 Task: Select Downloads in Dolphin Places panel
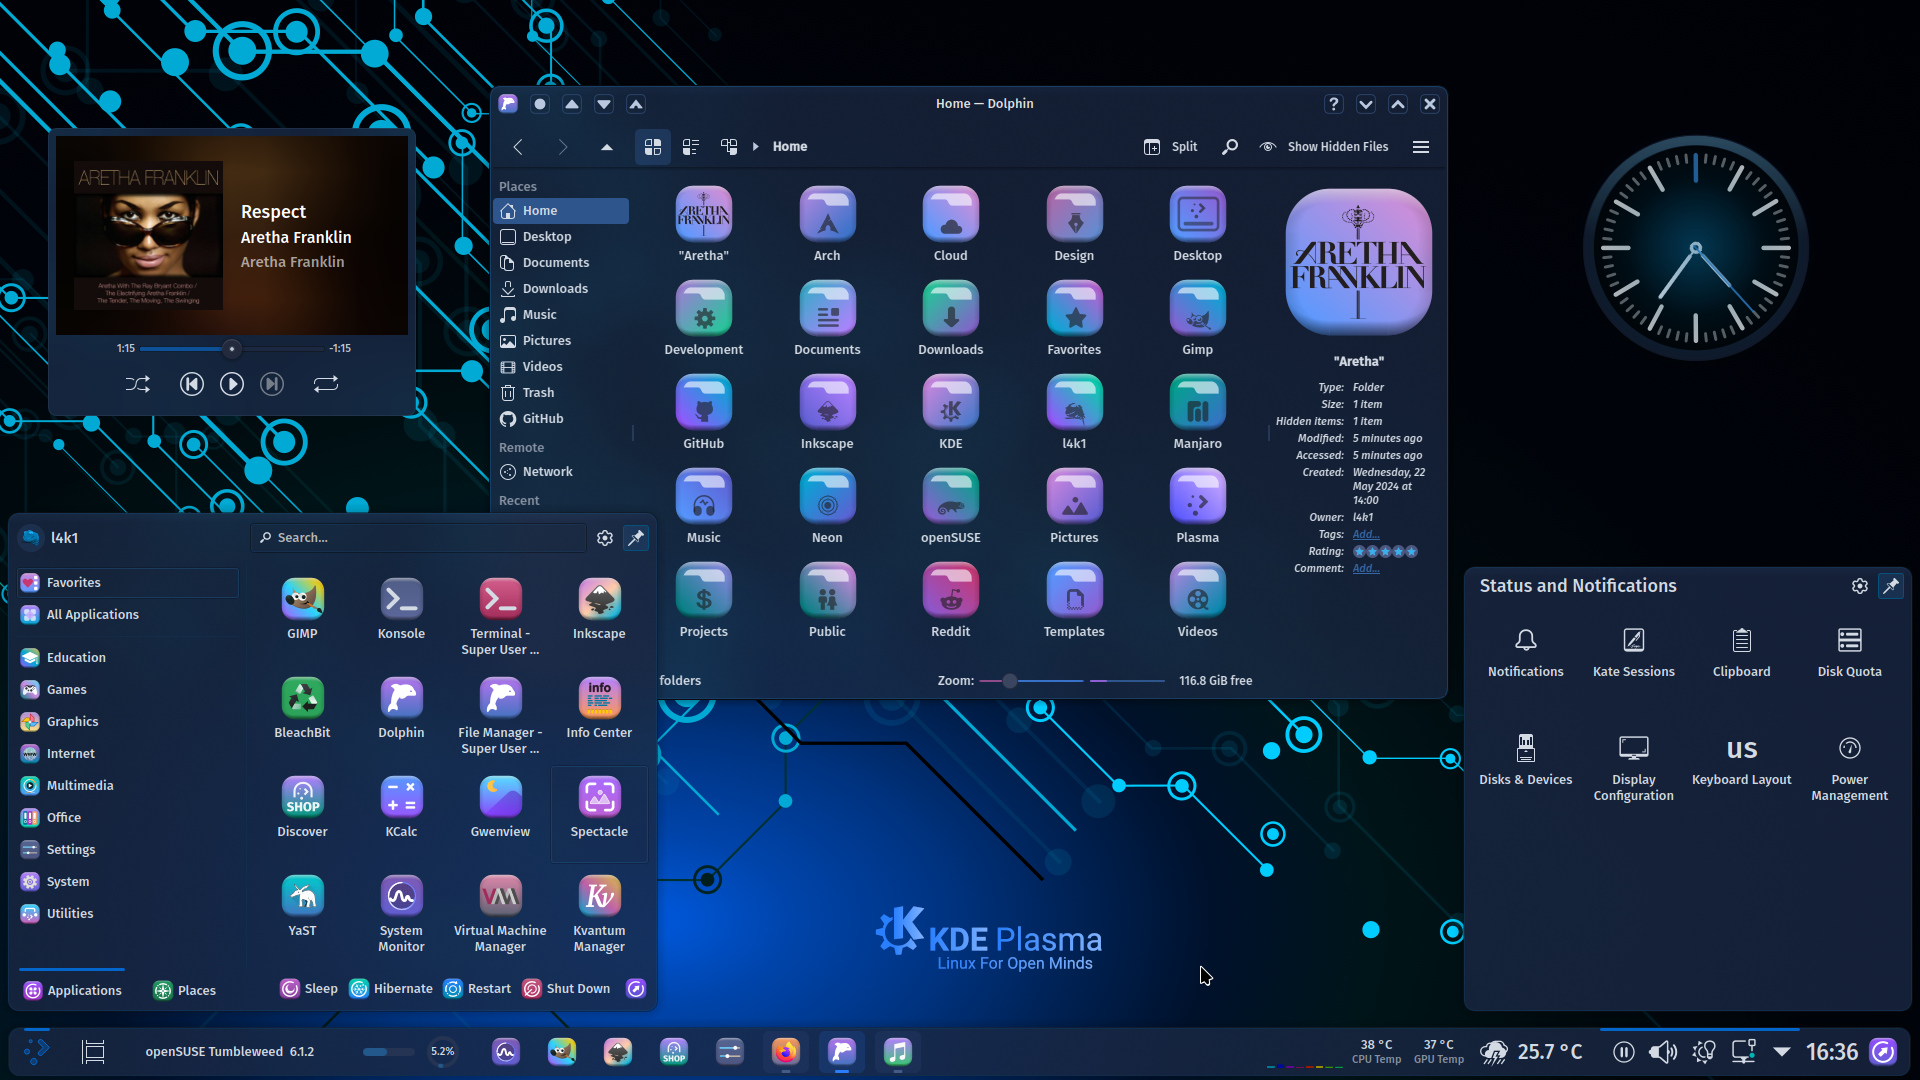pos(561,288)
